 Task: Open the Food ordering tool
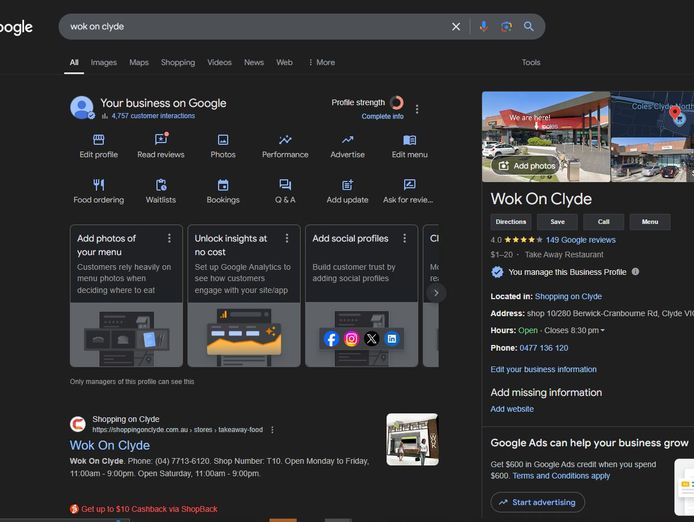[99, 191]
